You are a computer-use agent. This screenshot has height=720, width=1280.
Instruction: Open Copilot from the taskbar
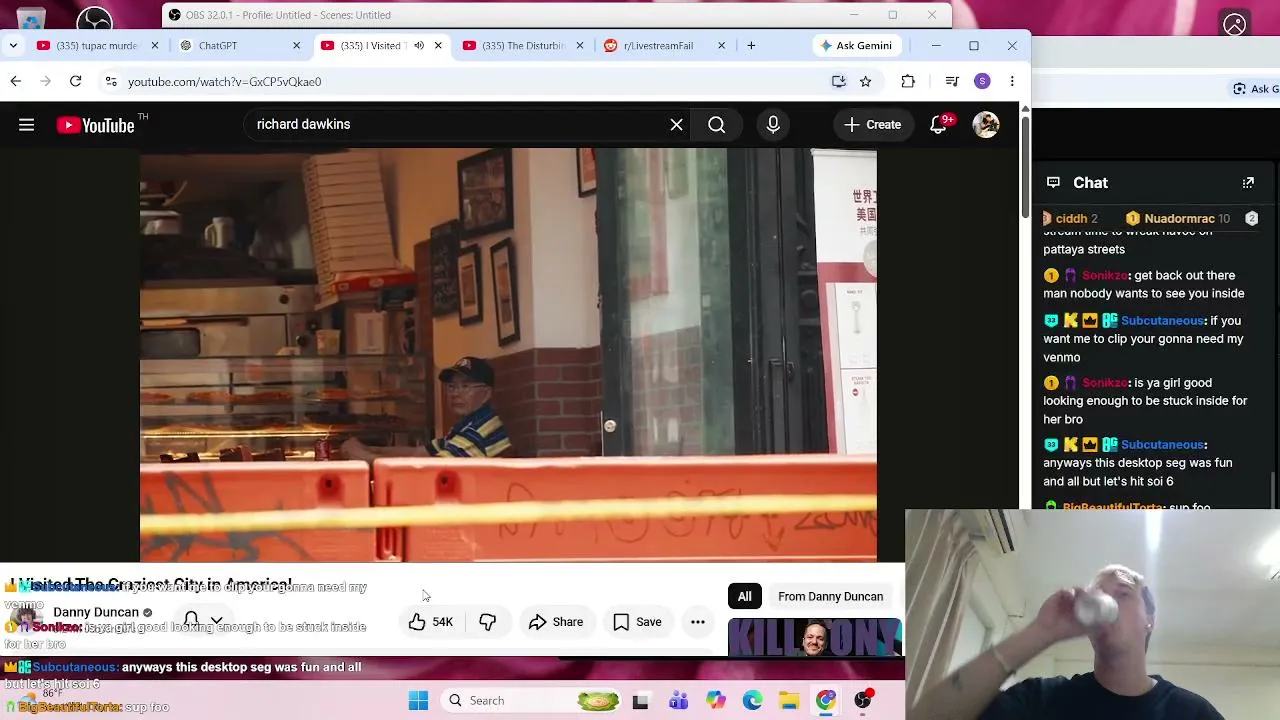[715, 701]
